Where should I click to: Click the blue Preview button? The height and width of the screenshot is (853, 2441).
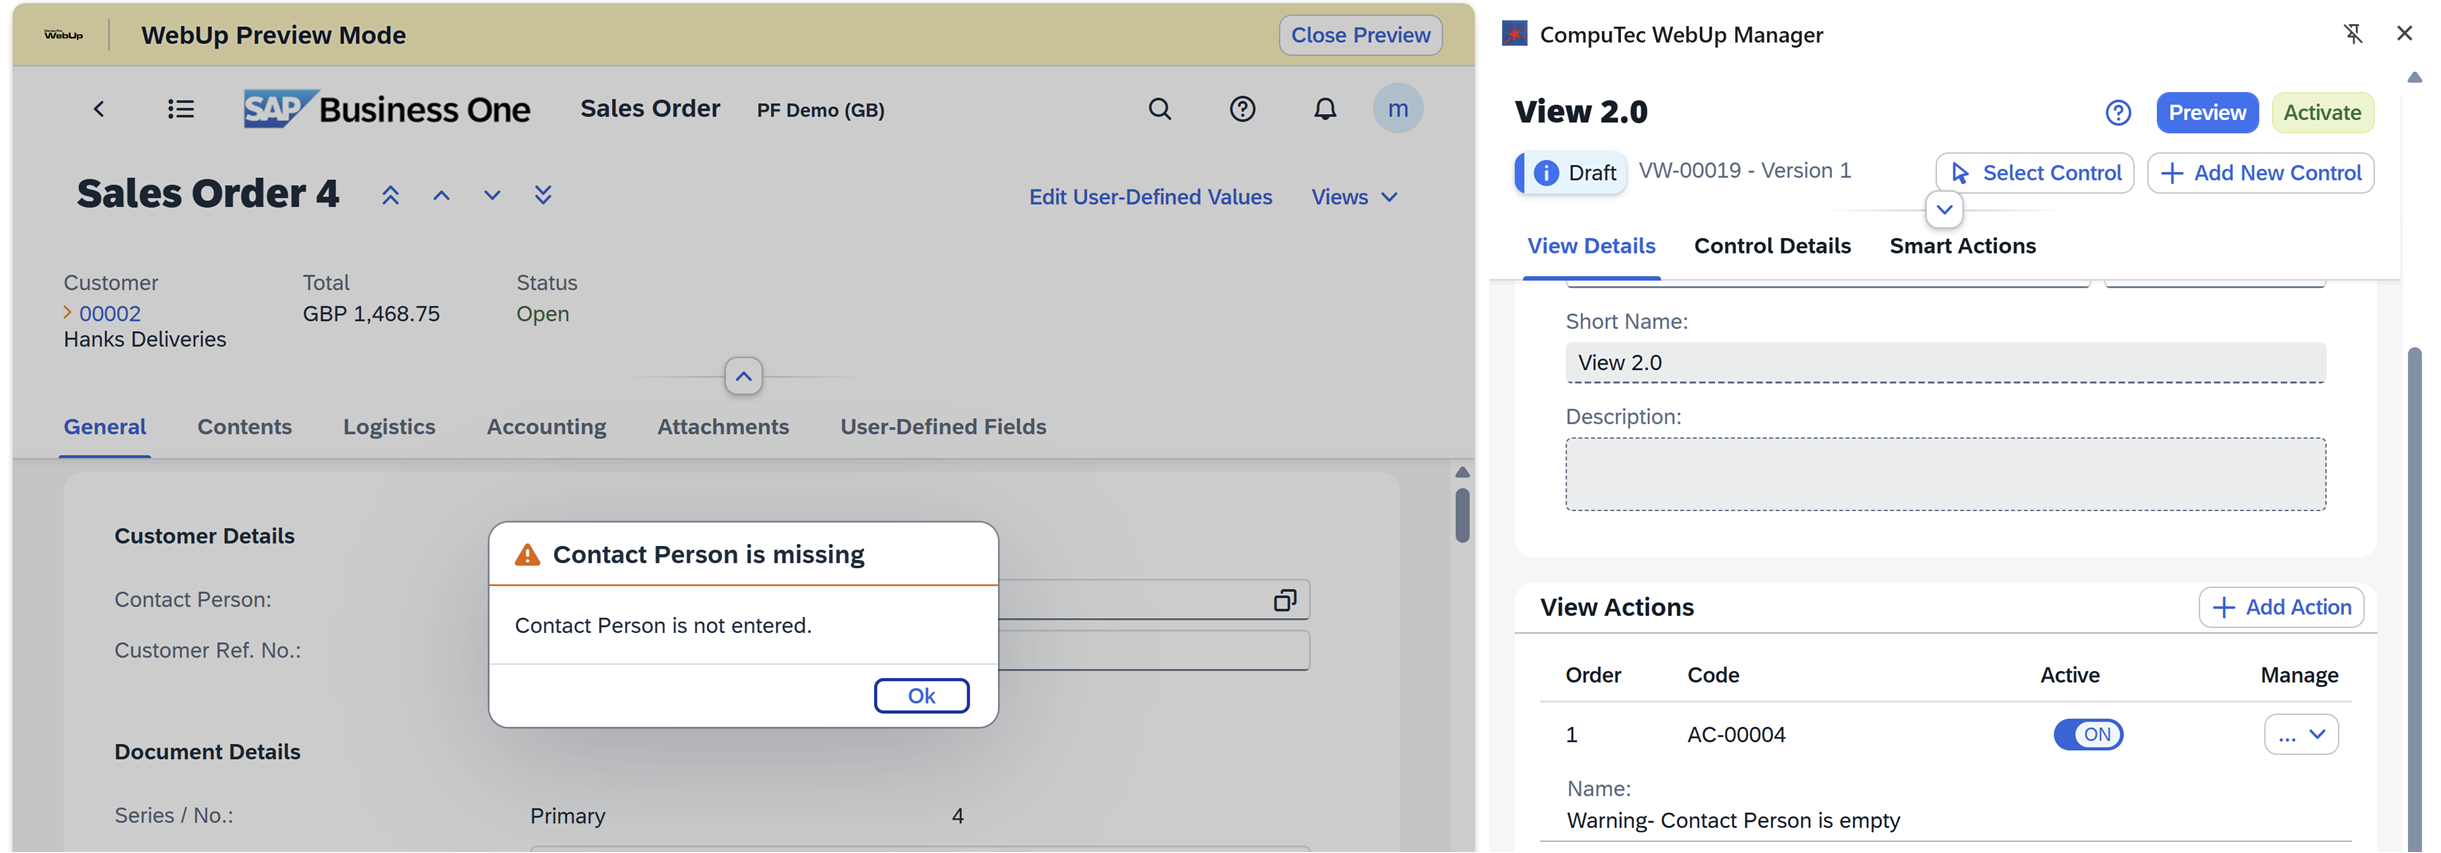point(2207,113)
